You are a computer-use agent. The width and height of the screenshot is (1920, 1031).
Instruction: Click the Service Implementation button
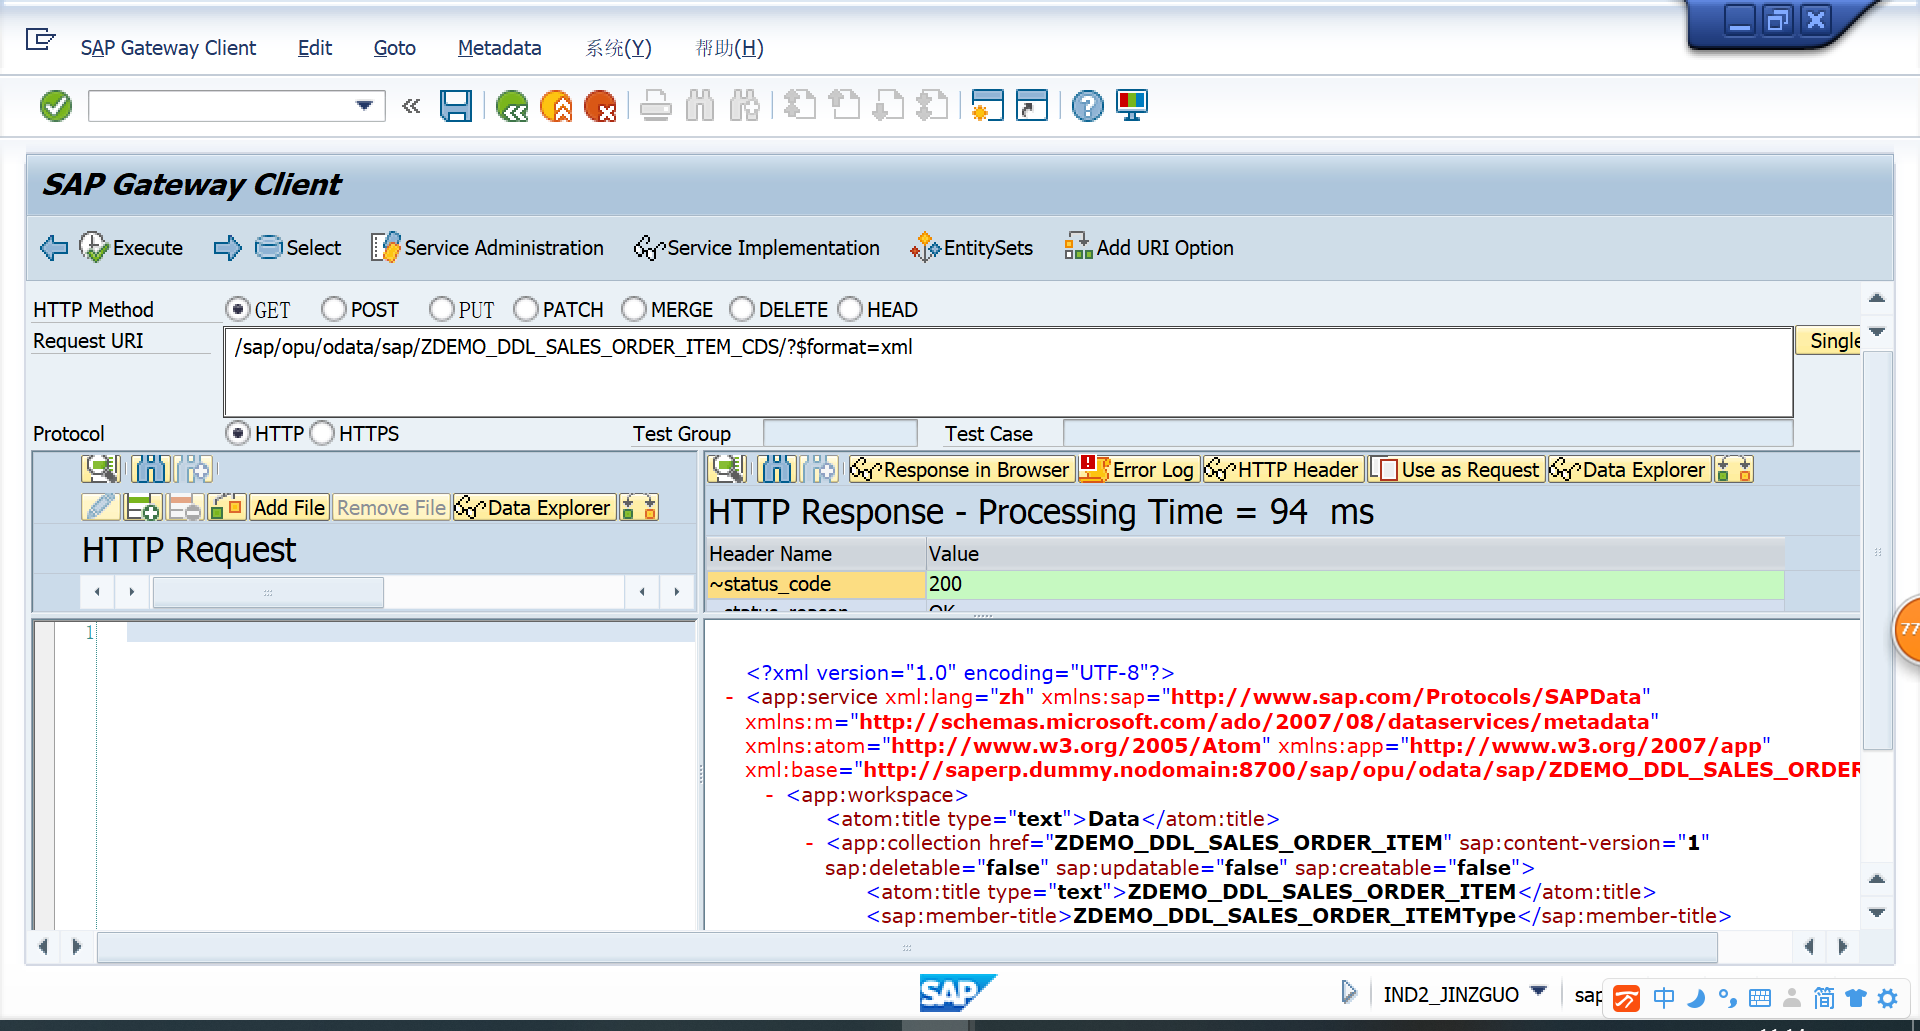[757, 247]
